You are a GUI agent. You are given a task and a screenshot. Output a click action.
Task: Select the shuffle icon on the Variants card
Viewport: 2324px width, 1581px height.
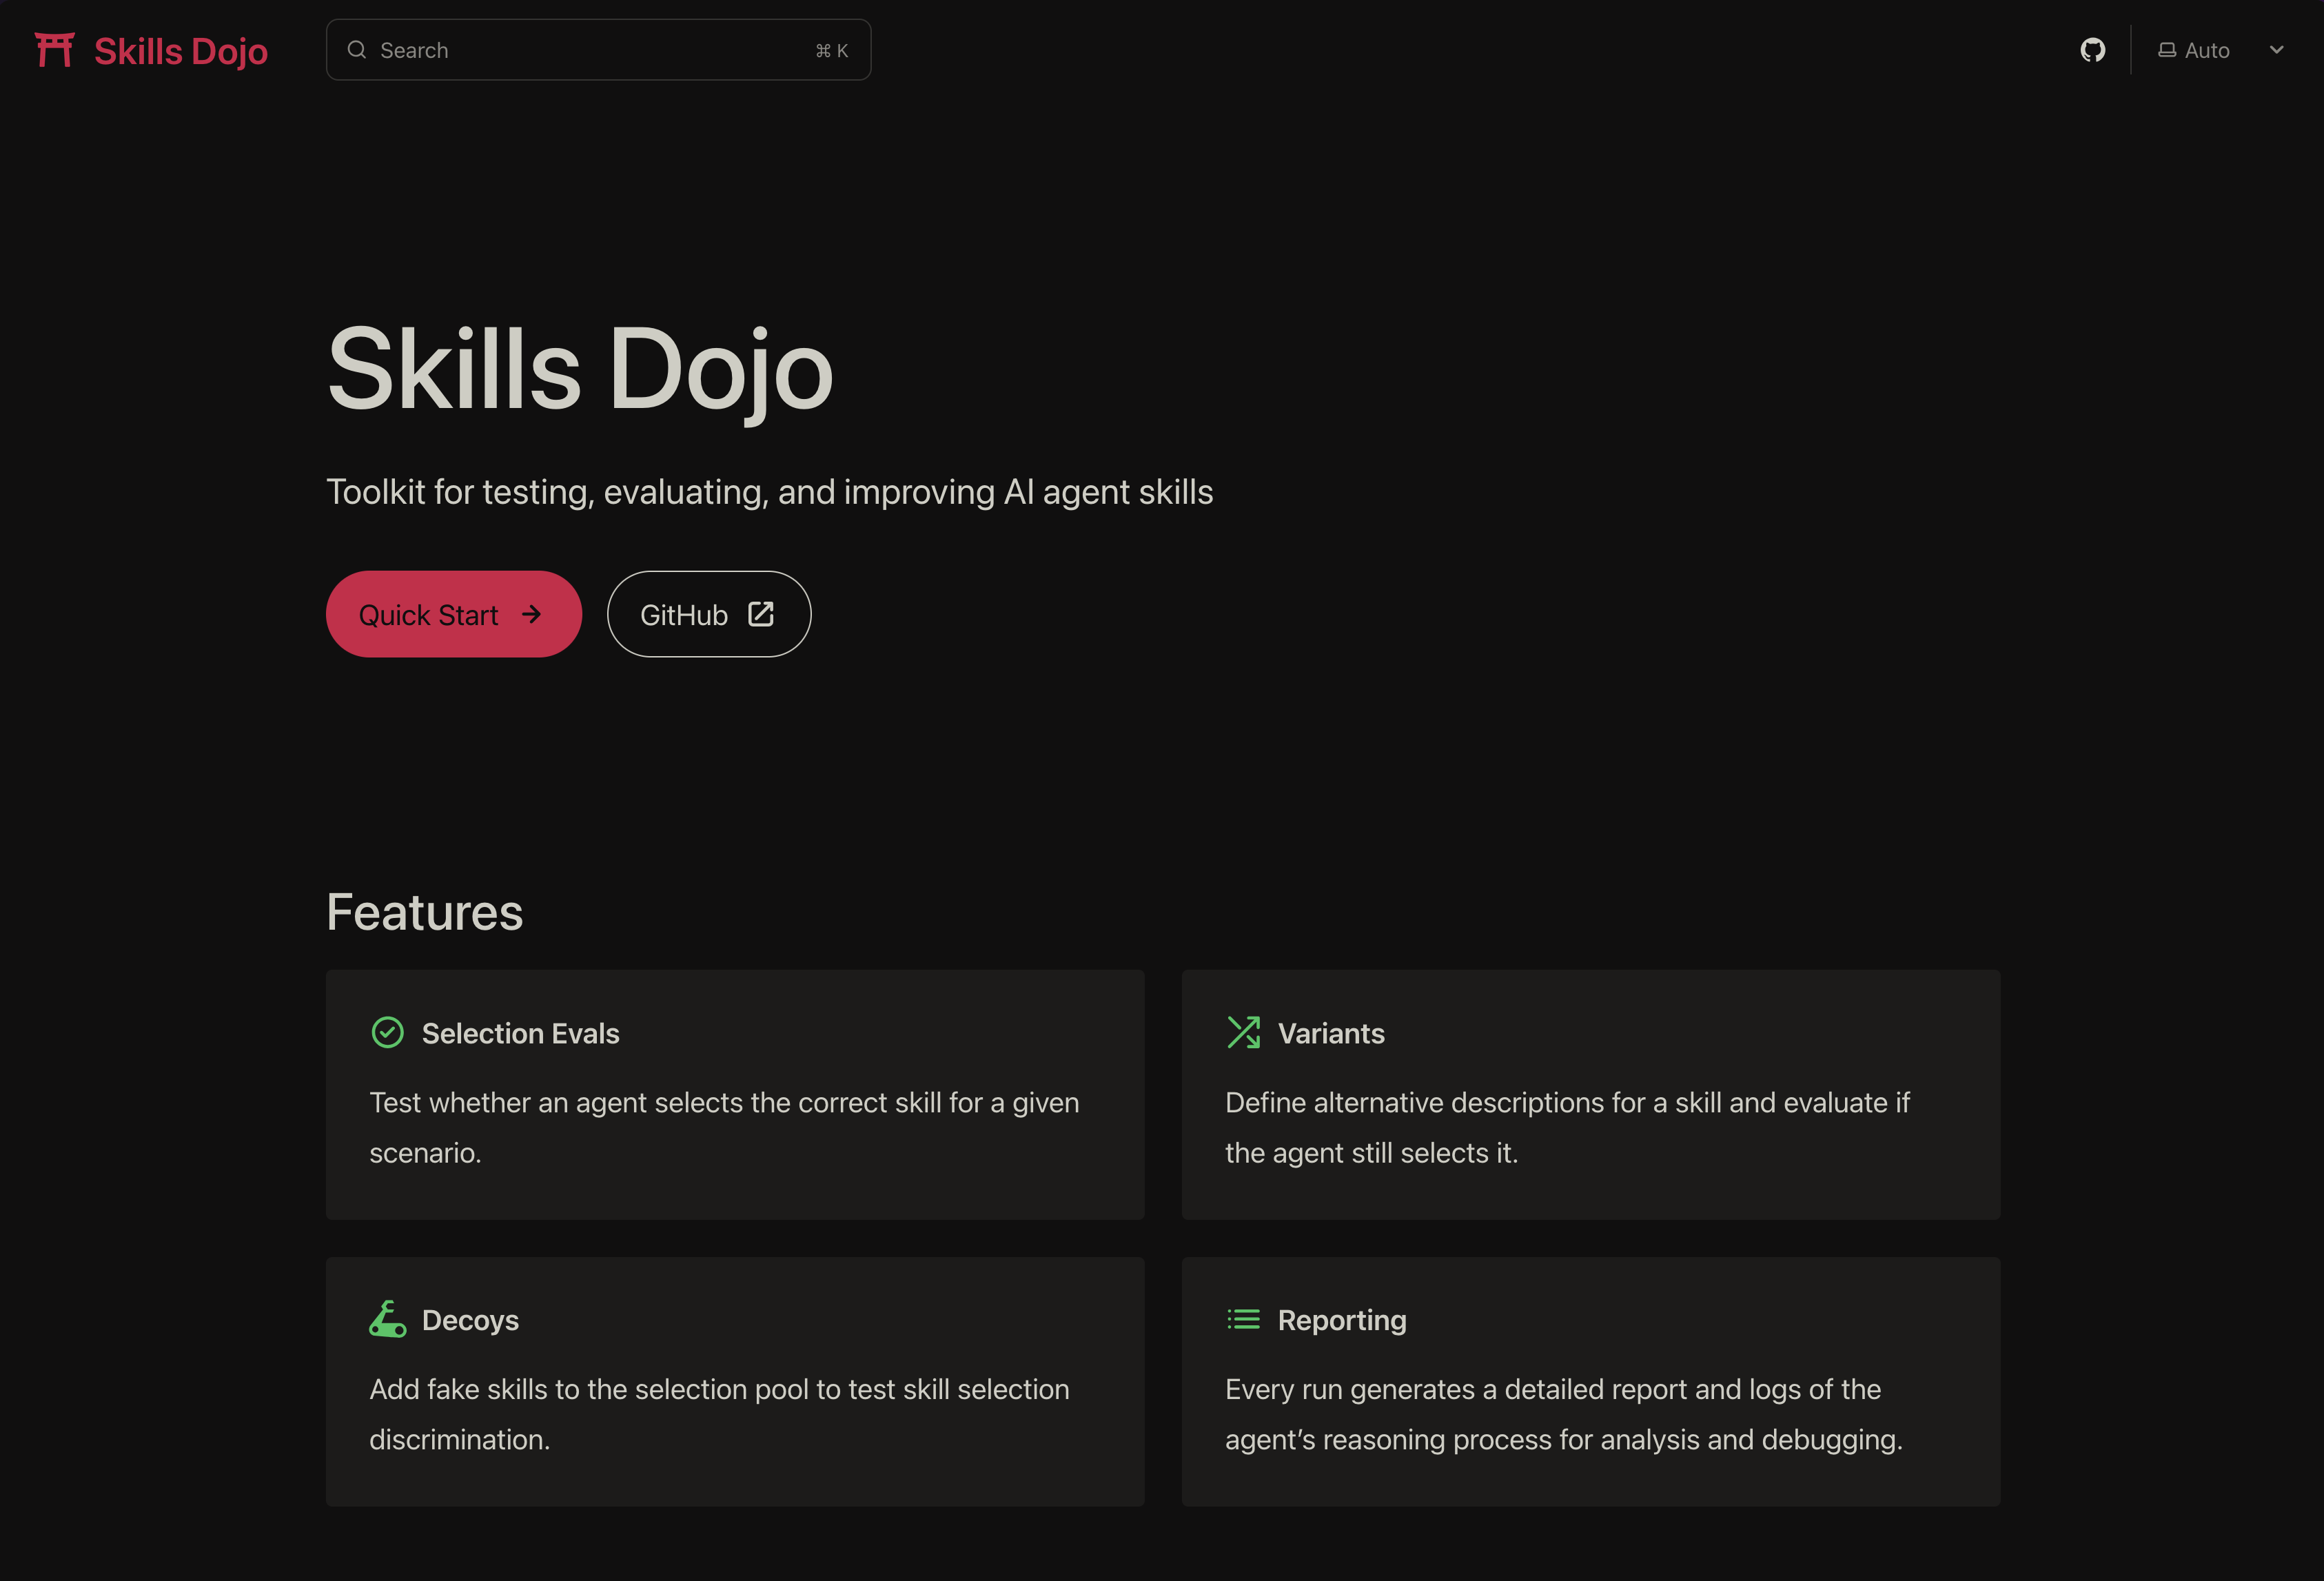click(x=1243, y=1032)
